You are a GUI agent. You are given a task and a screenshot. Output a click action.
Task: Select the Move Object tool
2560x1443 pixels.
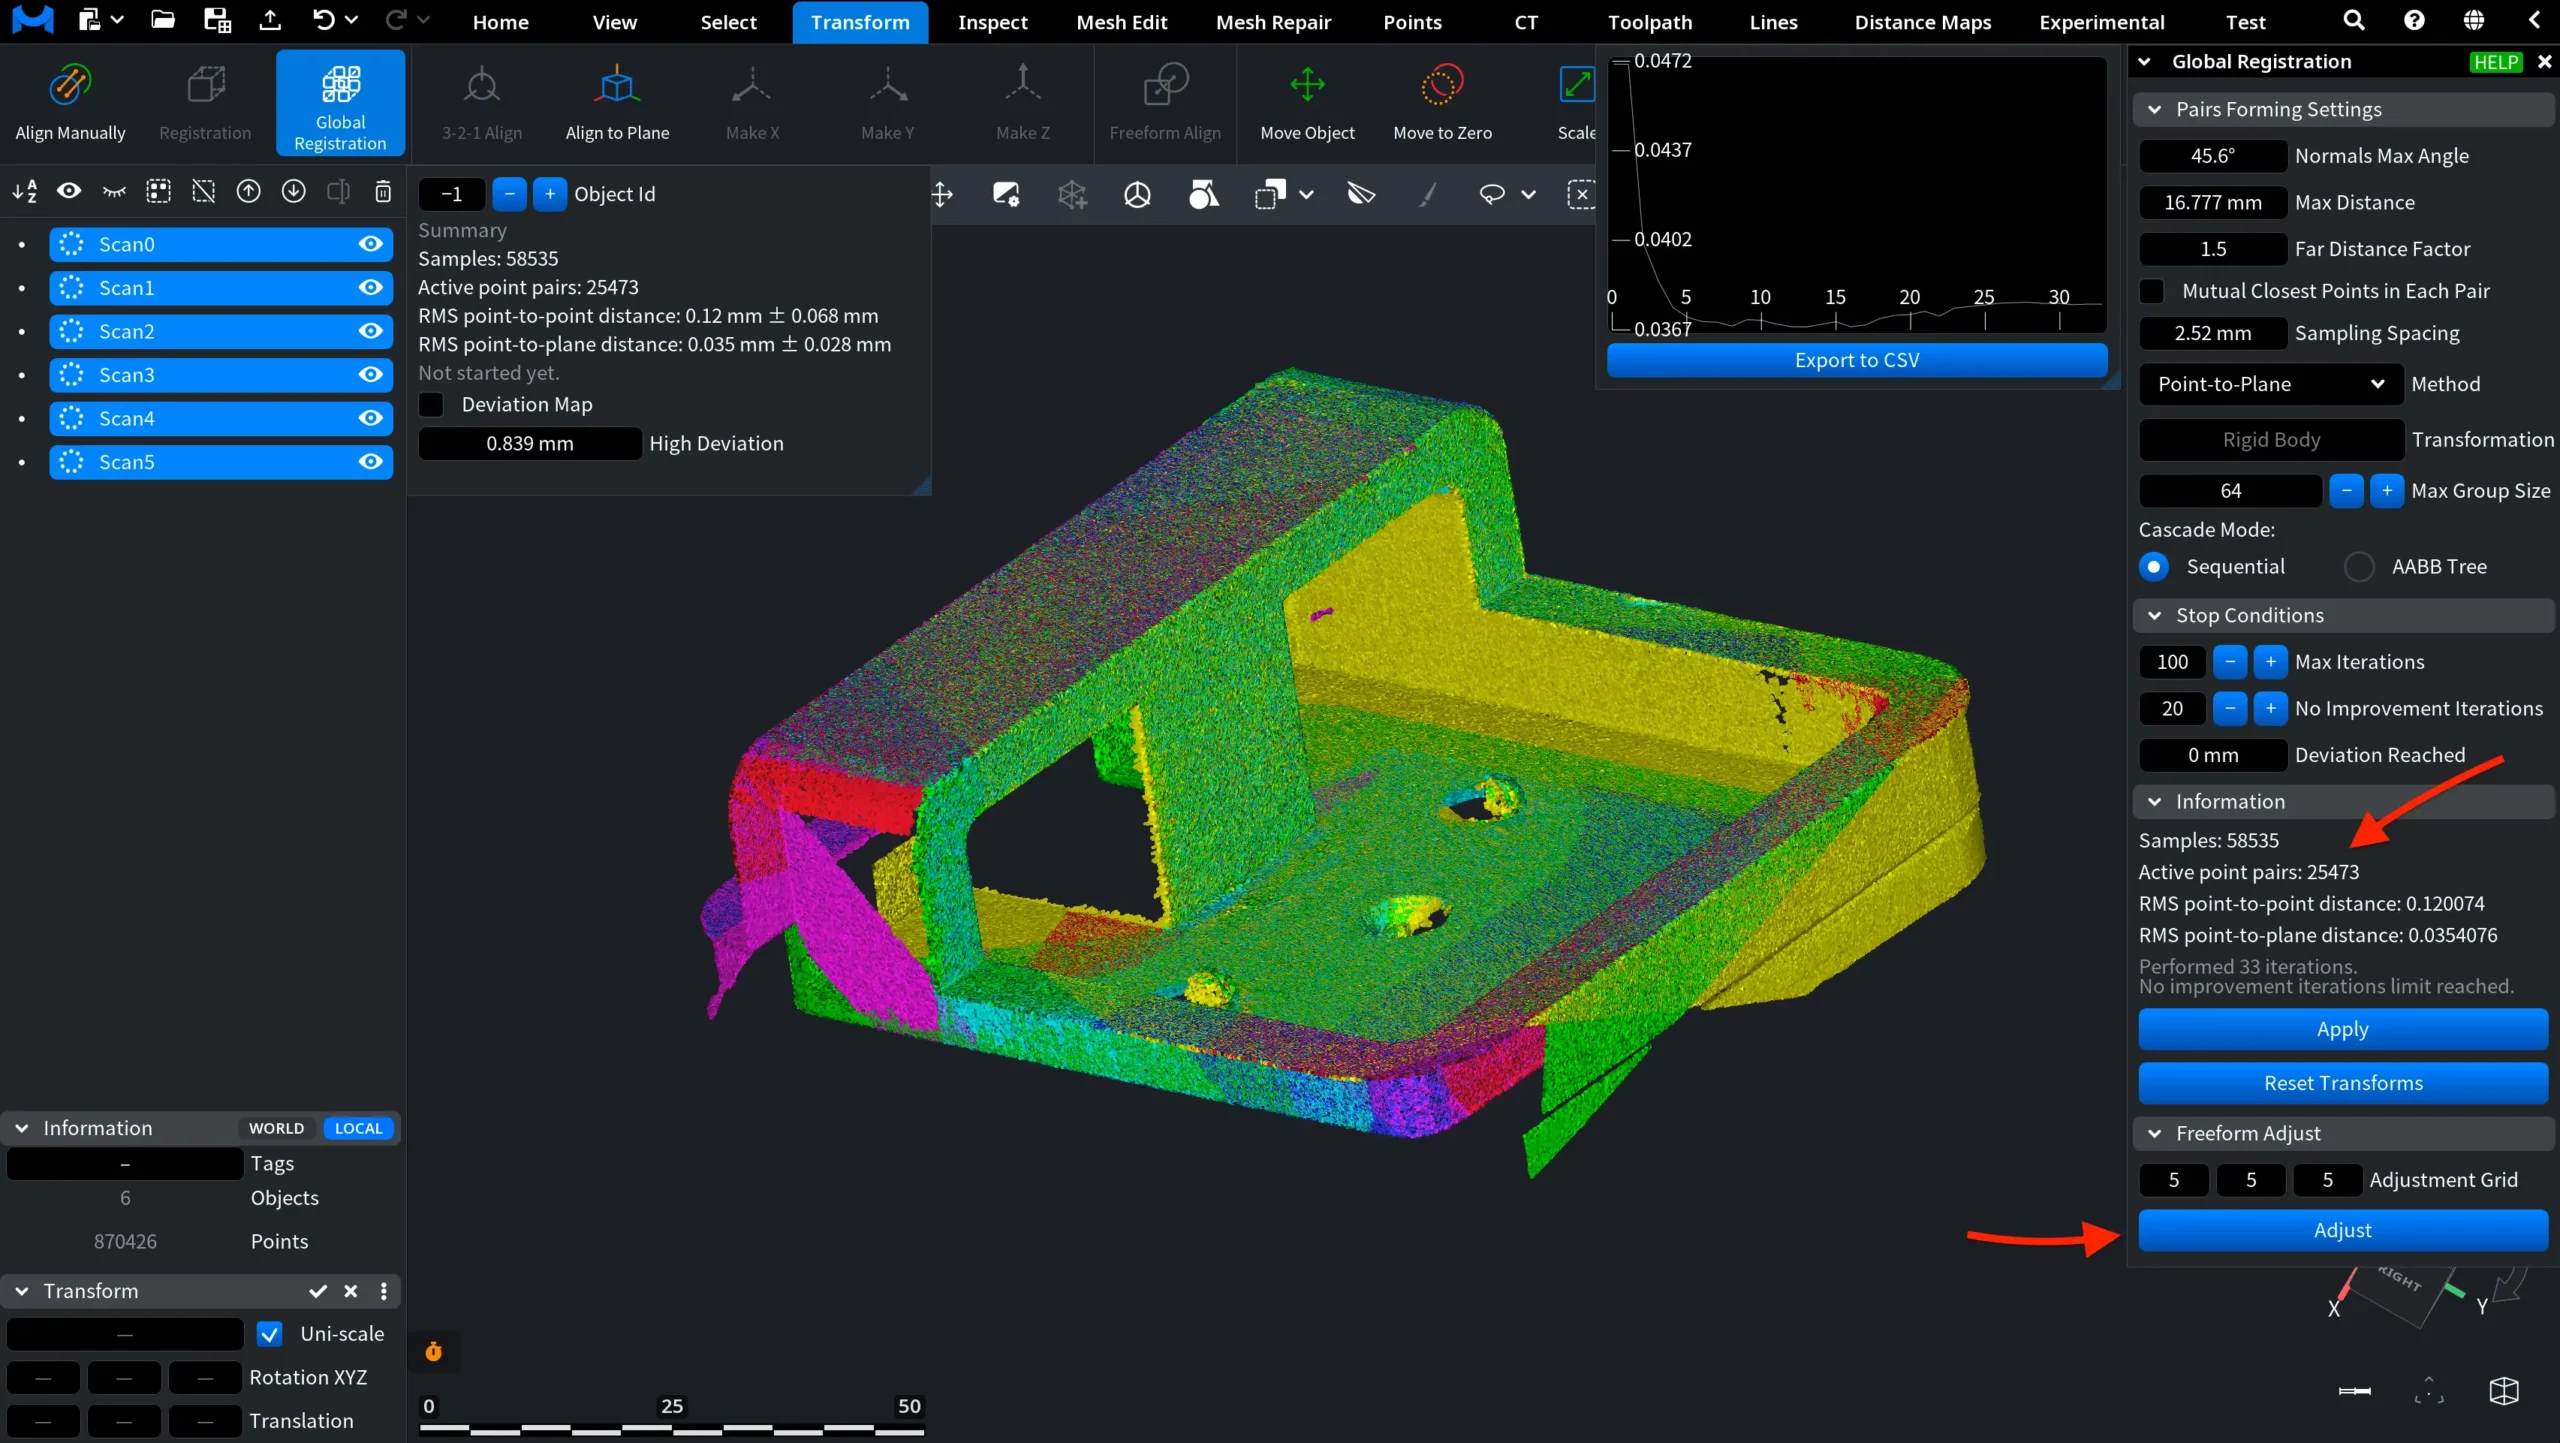click(x=1307, y=103)
